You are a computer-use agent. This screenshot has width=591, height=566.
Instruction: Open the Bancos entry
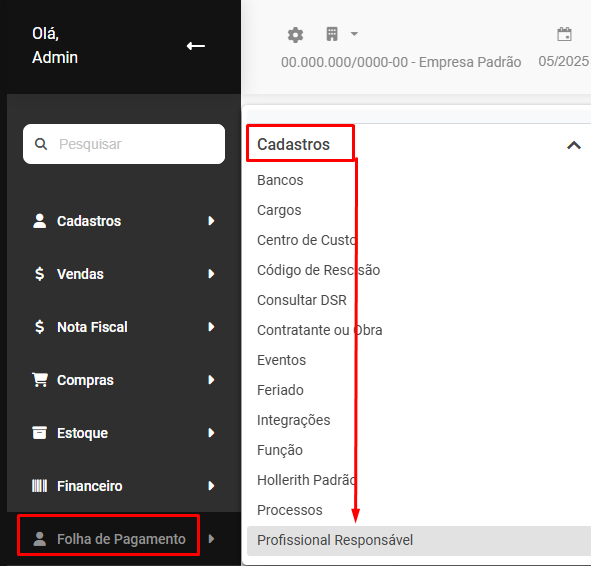click(x=280, y=180)
